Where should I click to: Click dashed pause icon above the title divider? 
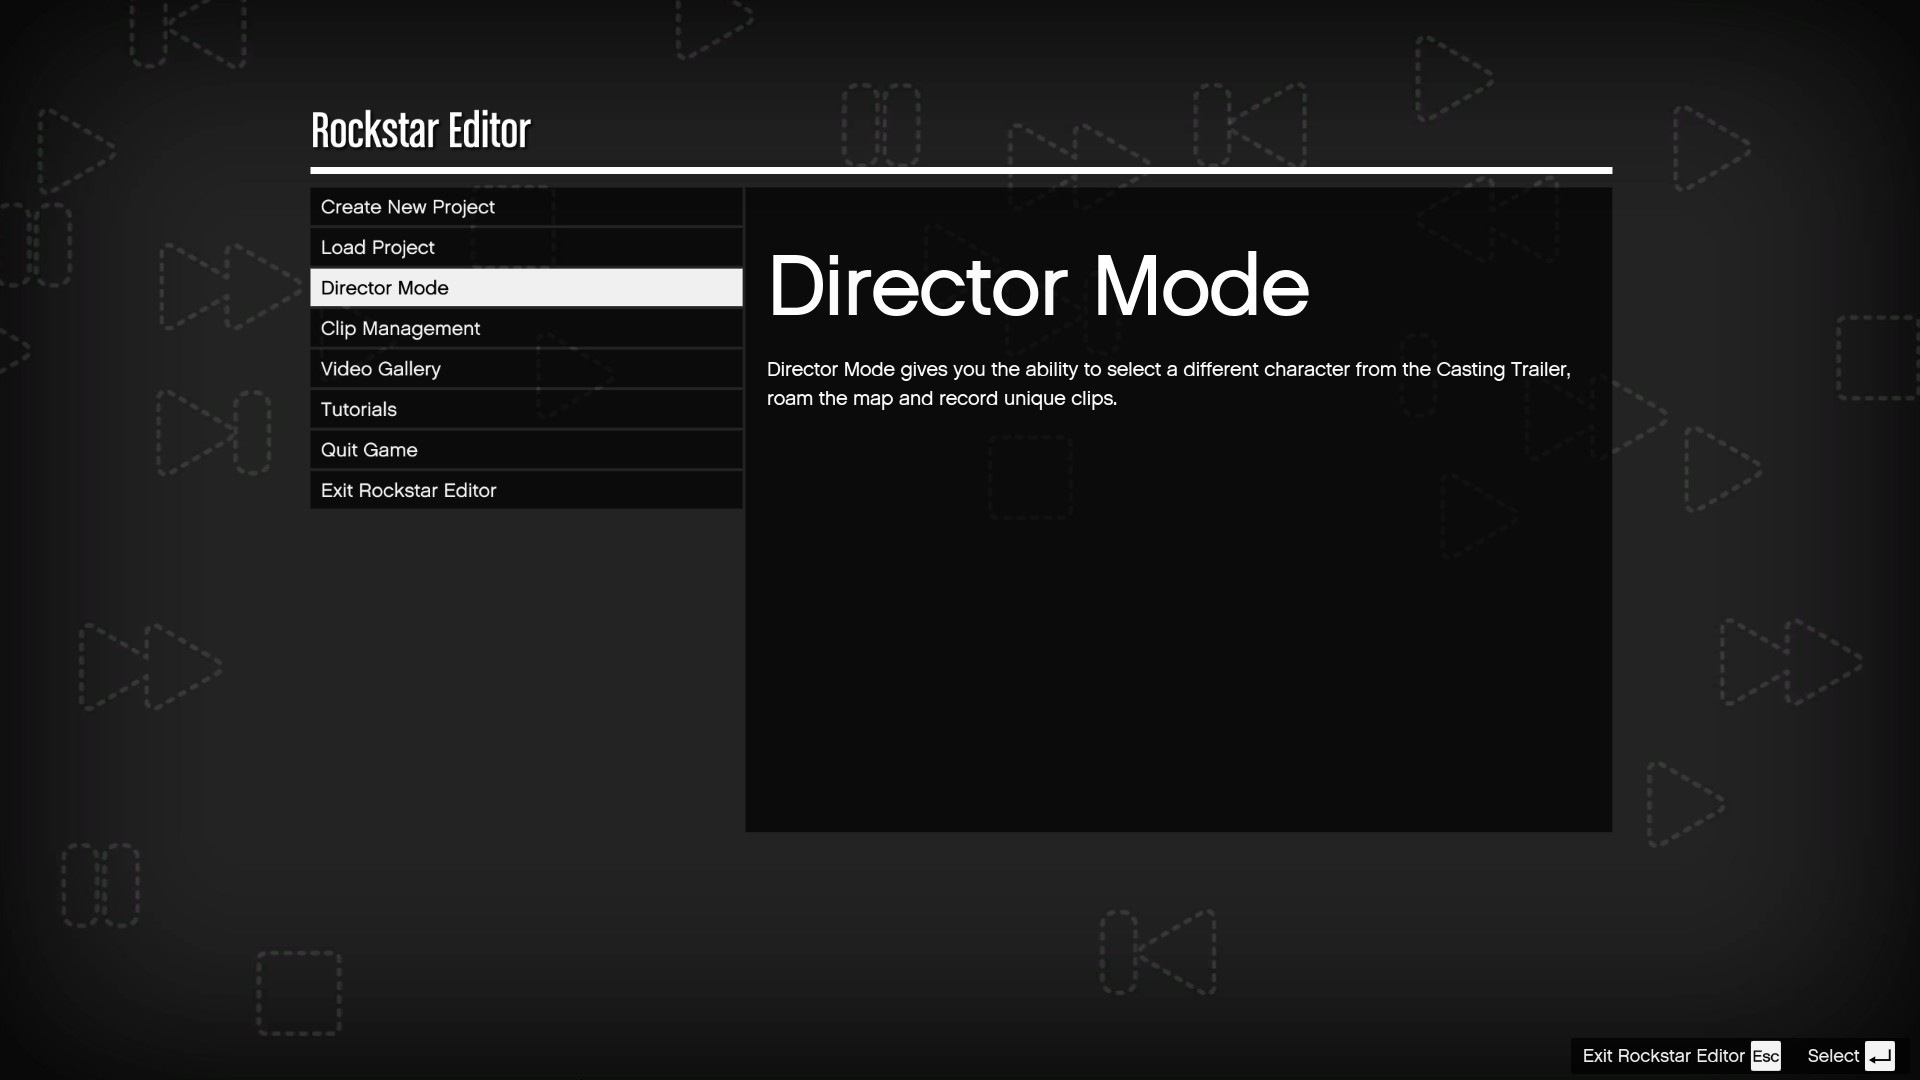(880, 123)
